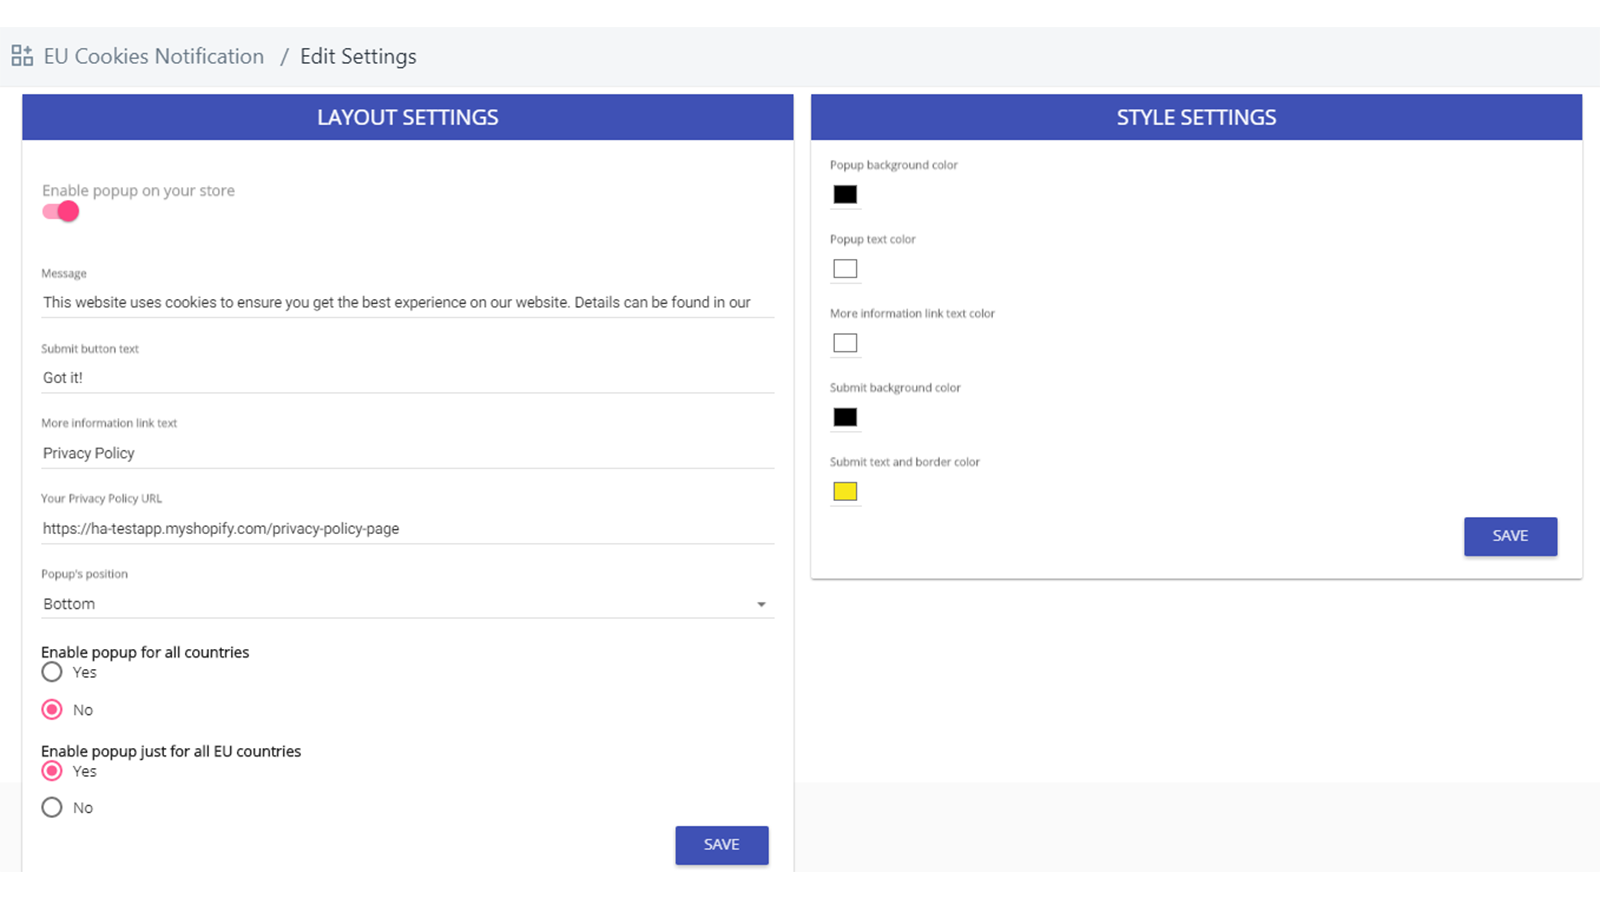1600x900 pixels.
Task: Click the STYLE SETTINGS header
Action: tap(1196, 117)
